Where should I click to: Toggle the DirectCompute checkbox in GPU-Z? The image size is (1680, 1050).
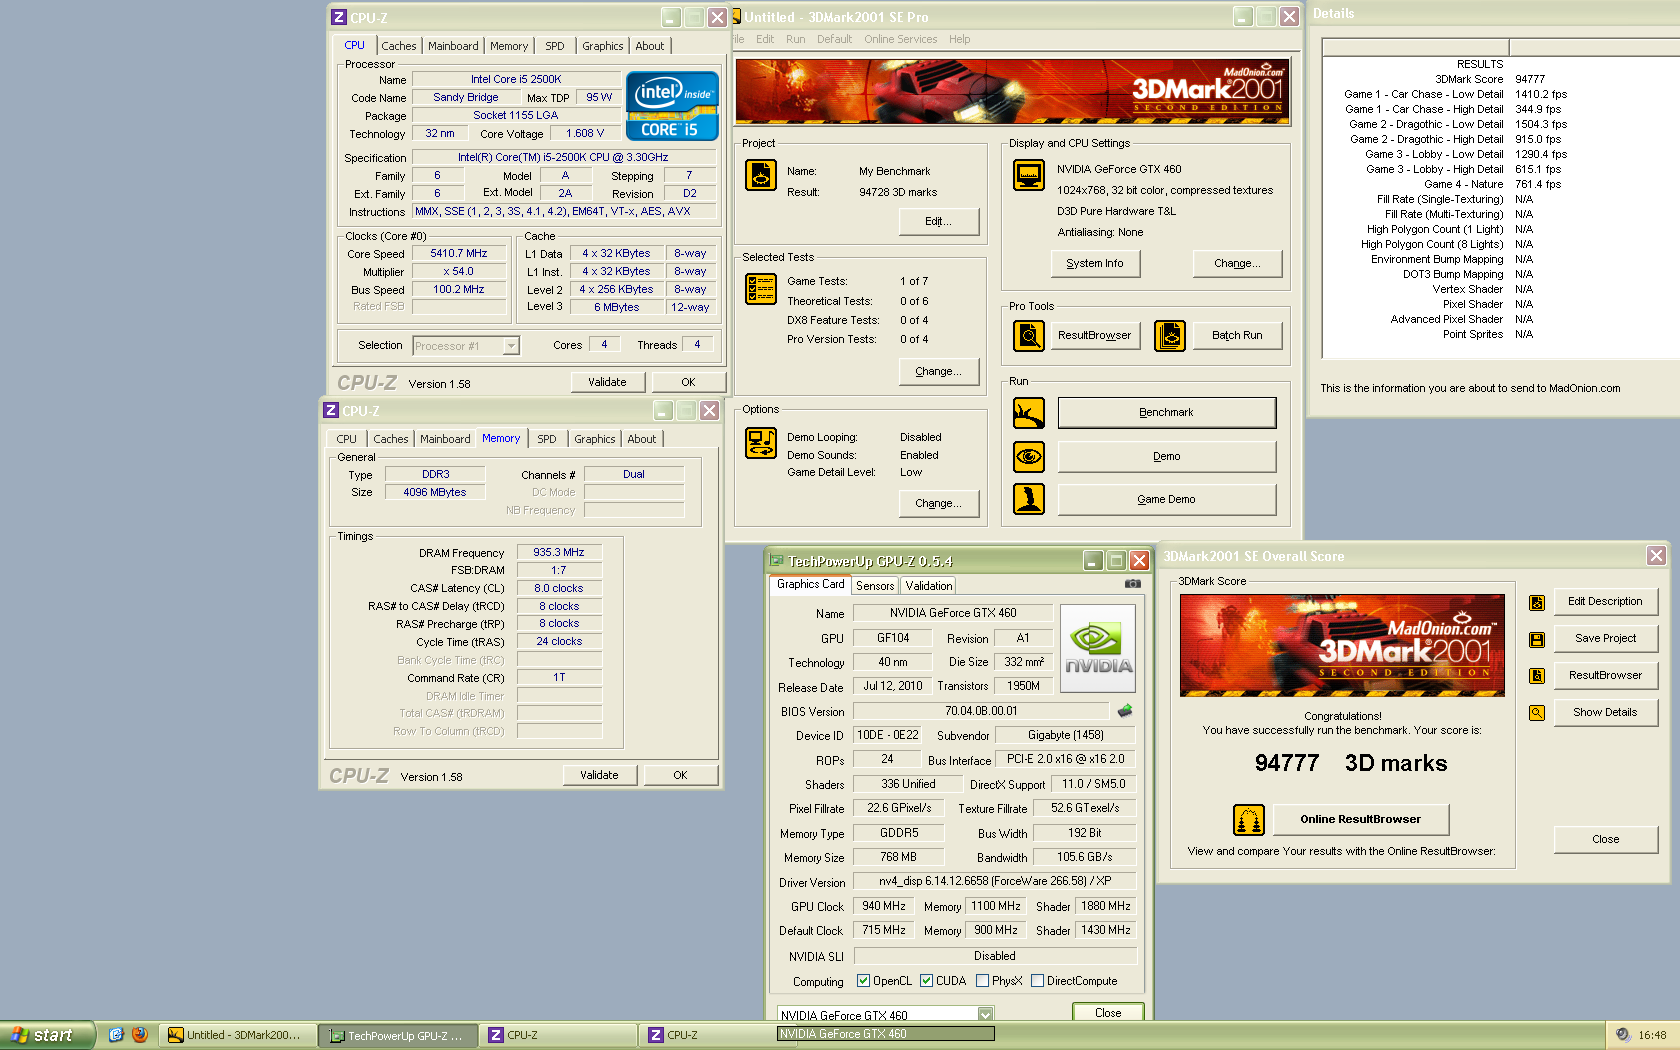pyautogui.click(x=1037, y=981)
